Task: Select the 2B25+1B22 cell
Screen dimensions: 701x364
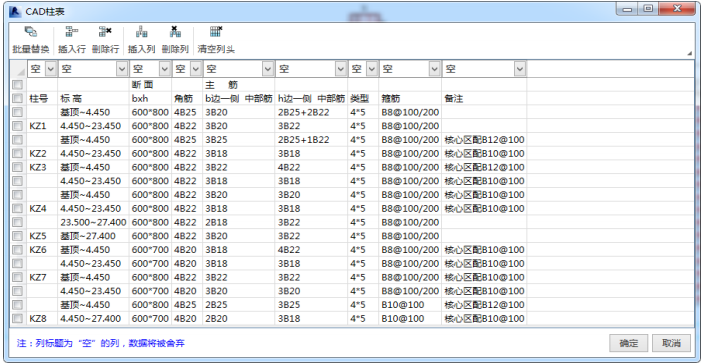Action: (x=312, y=140)
